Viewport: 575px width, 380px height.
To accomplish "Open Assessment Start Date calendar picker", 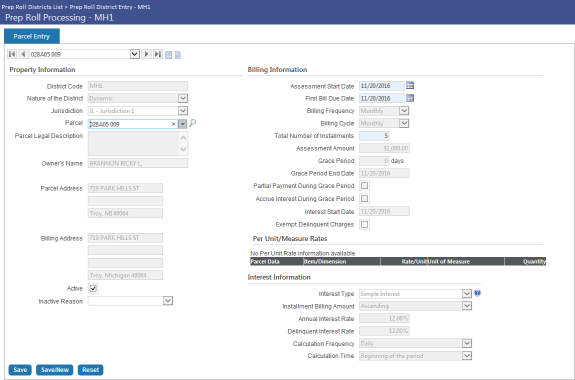I will tap(410, 85).
